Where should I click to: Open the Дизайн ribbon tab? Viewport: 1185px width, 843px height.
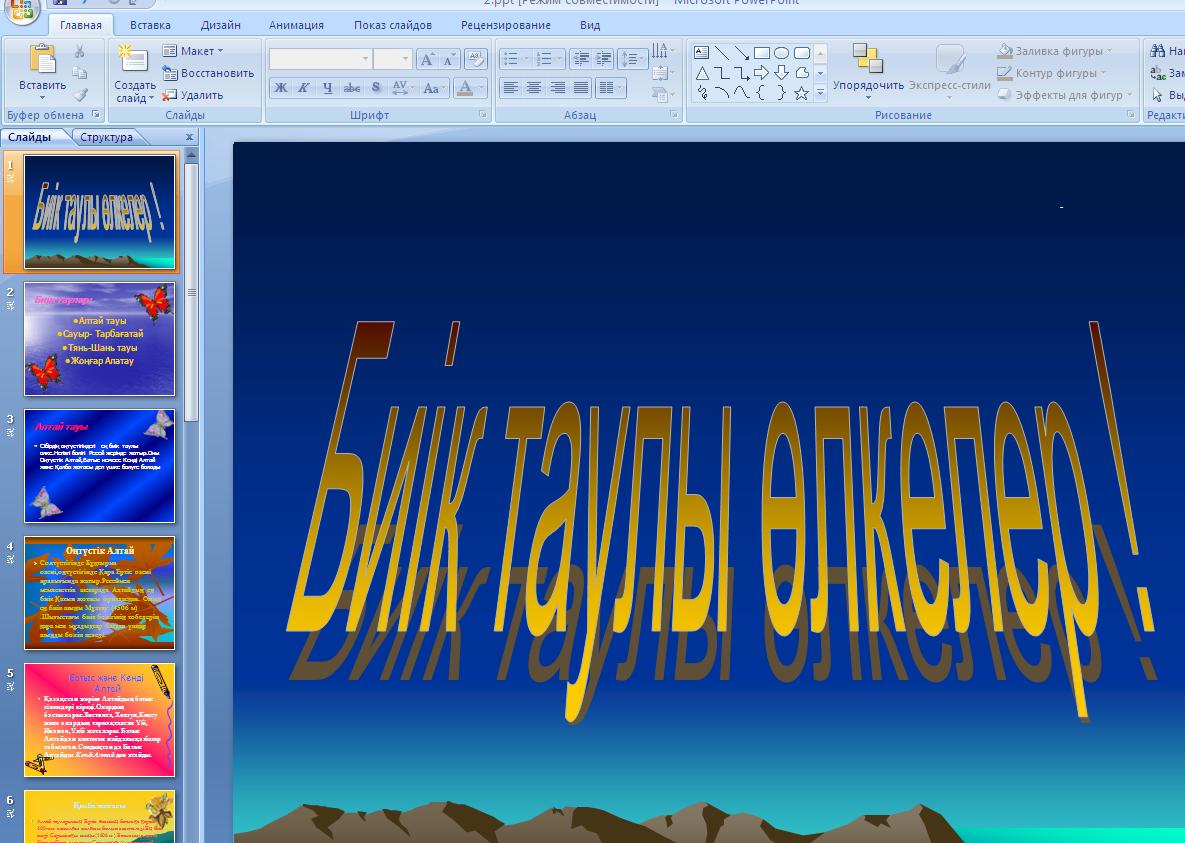coord(221,25)
